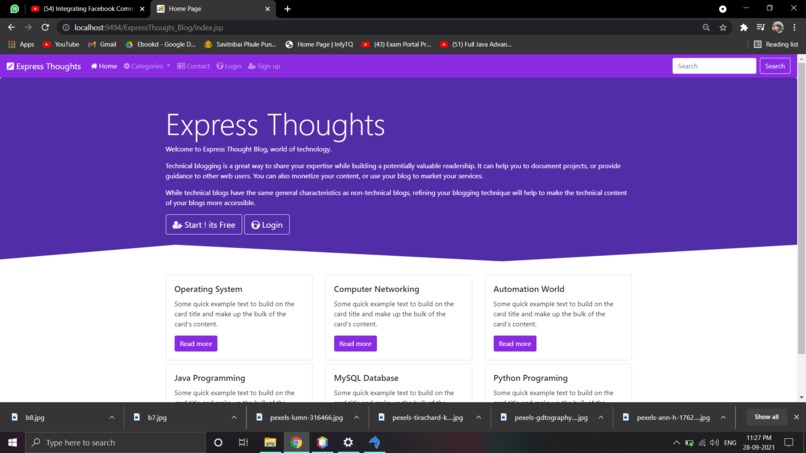Read more on Computer Networking card
The height and width of the screenshot is (453, 806).
coord(355,343)
